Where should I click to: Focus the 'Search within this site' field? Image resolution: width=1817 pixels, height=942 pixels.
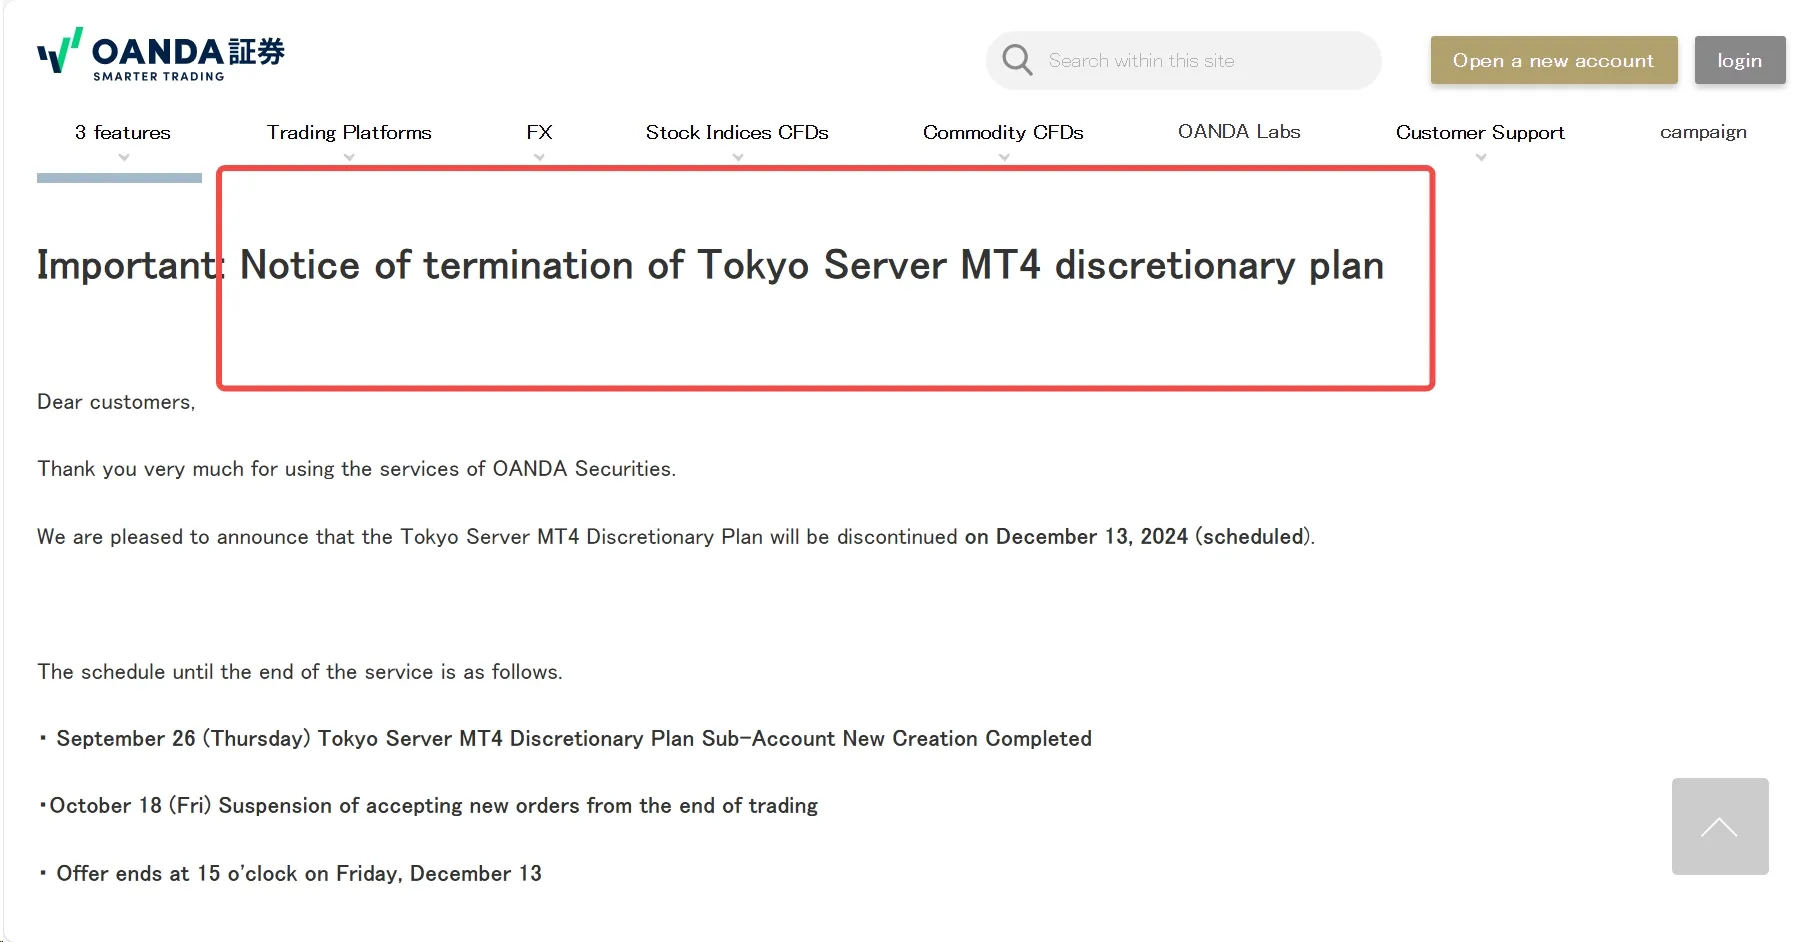pos(1183,60)
